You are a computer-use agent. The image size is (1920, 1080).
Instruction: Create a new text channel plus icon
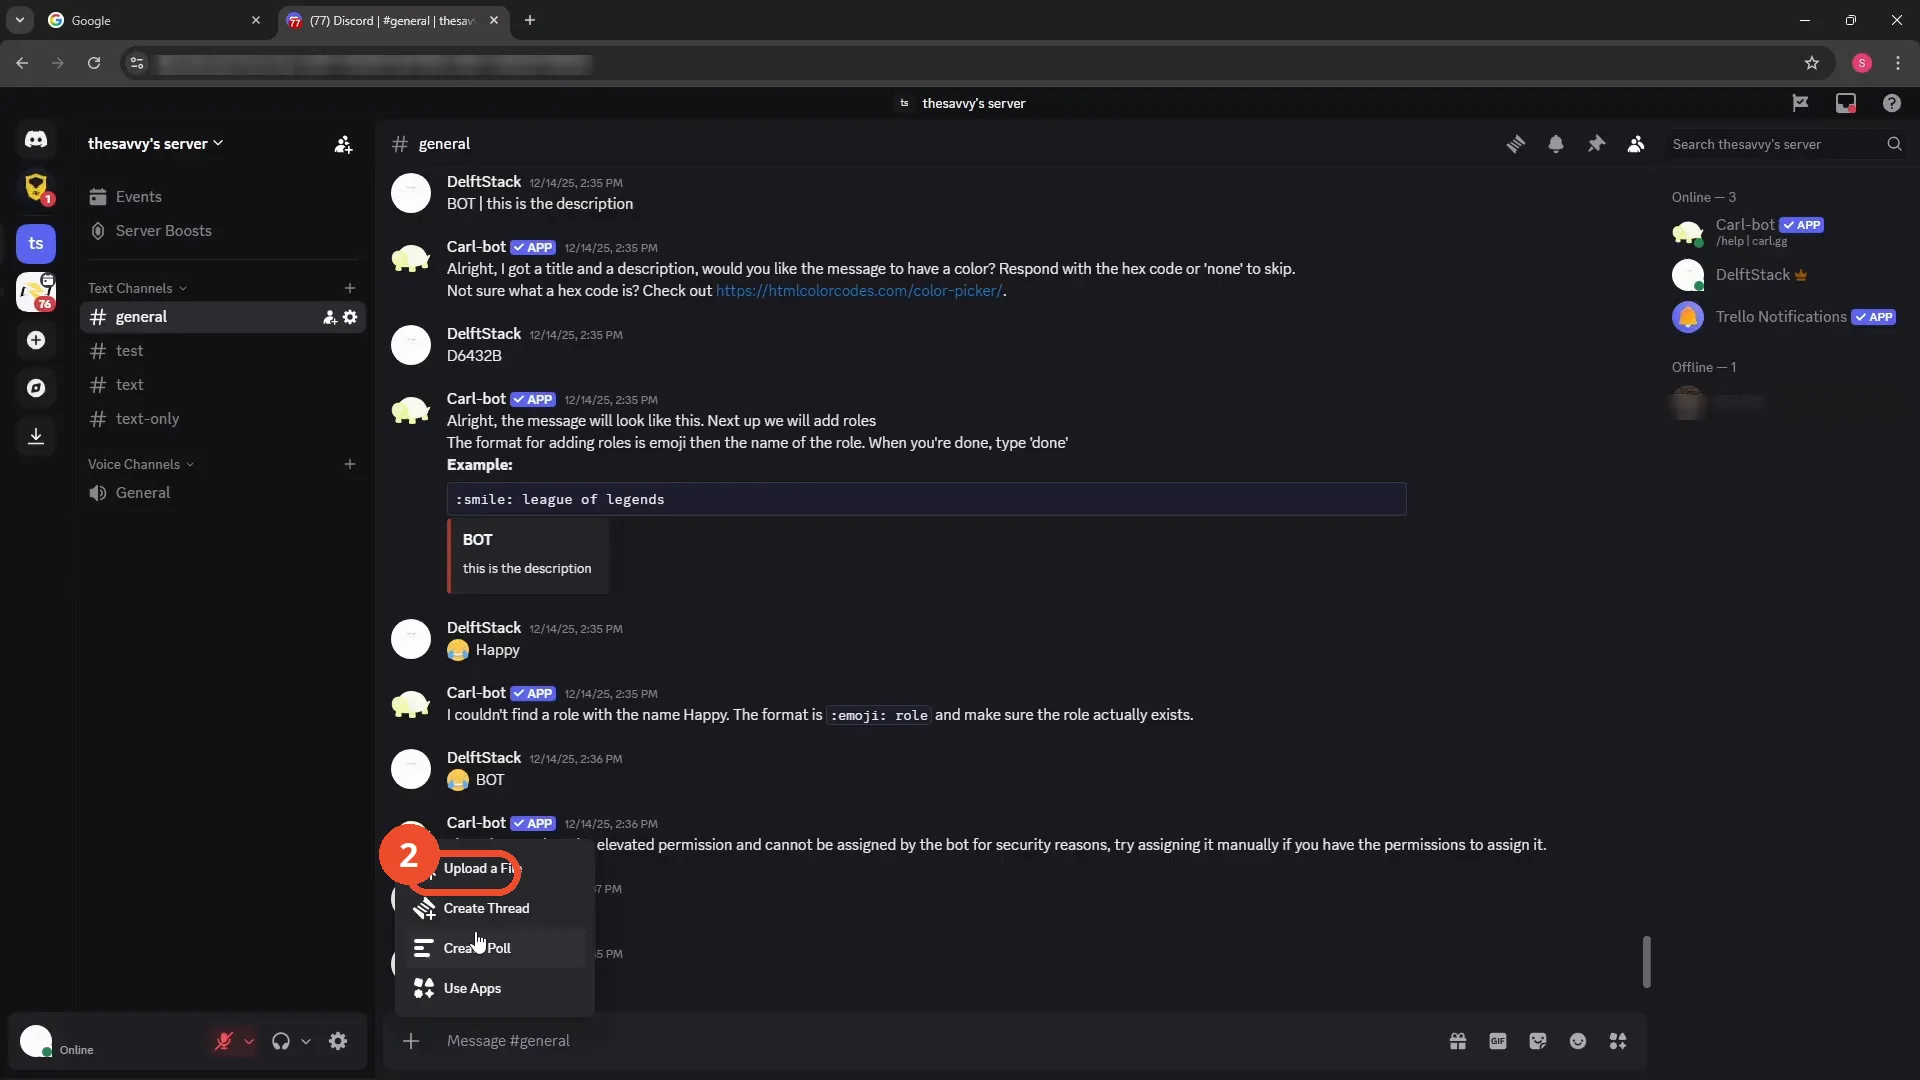point(350,288)
